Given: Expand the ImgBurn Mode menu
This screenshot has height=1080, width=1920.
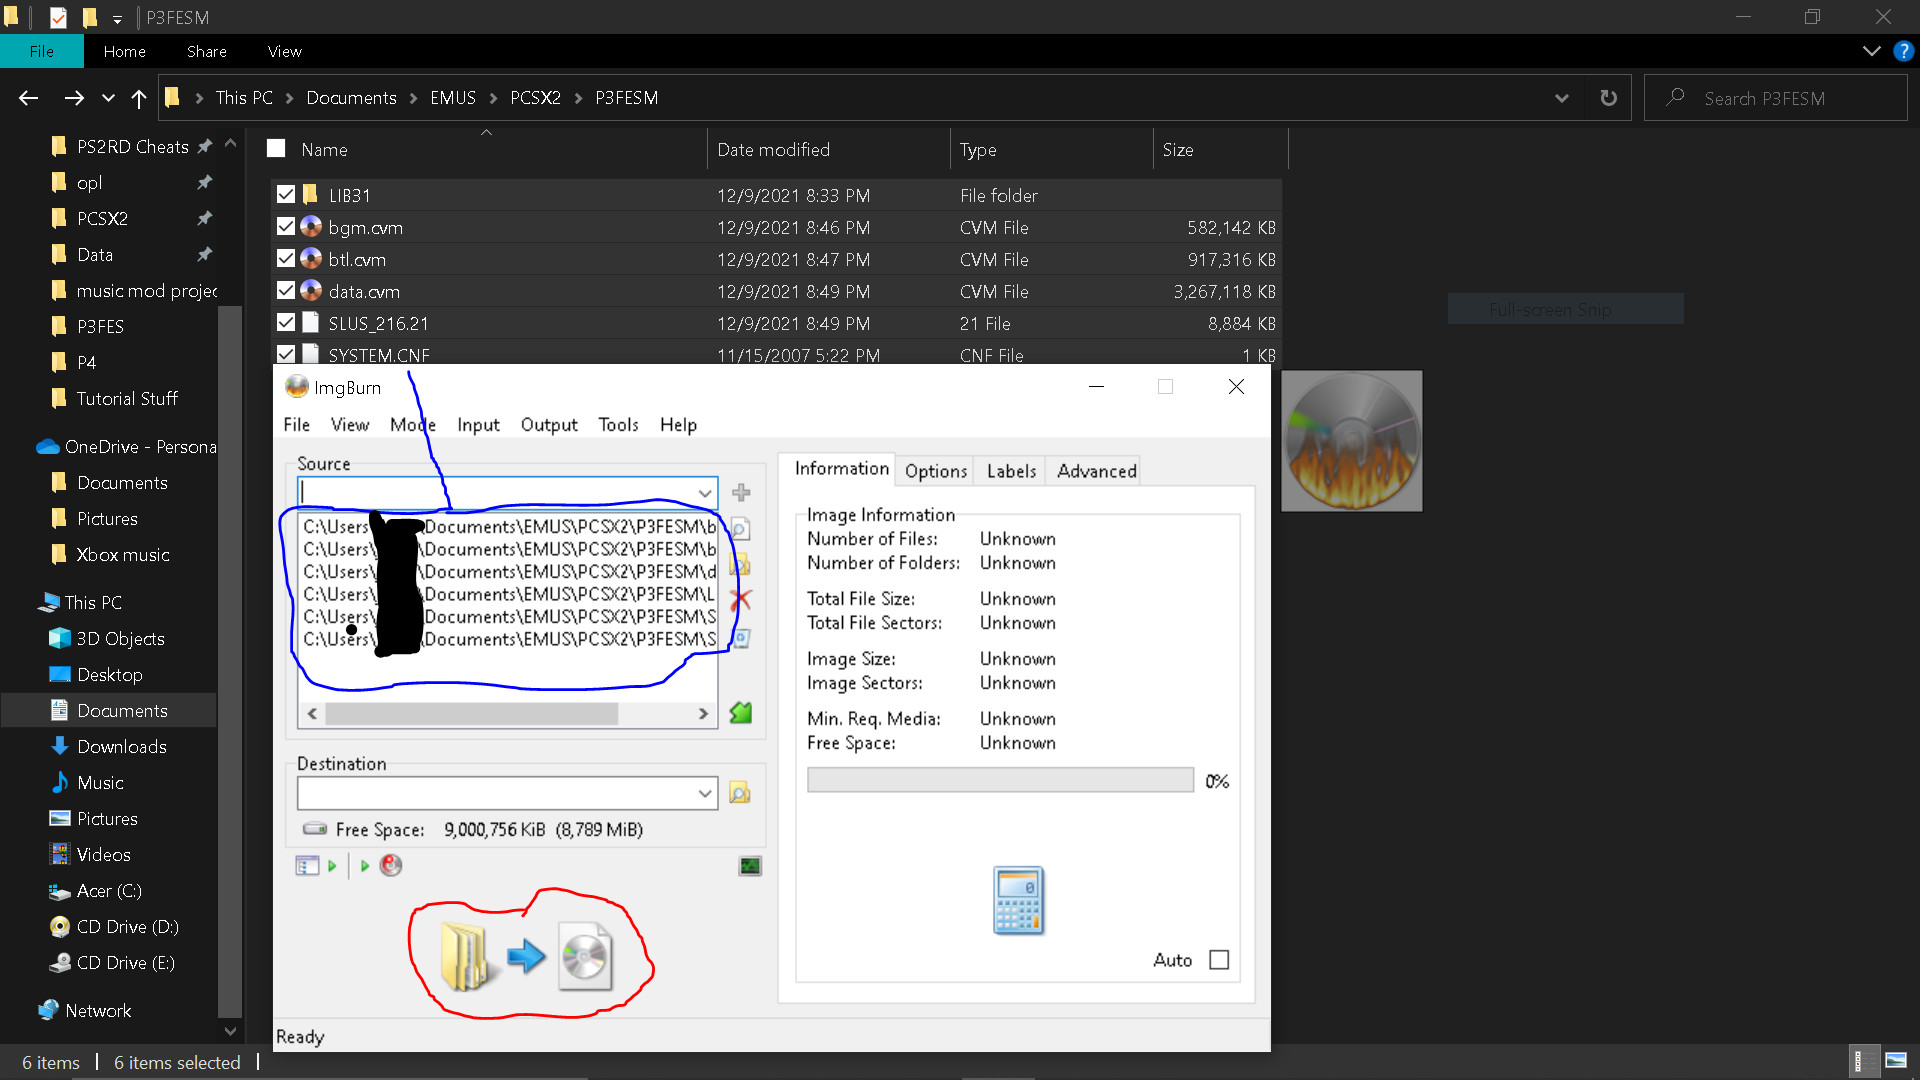Looking at the screenshot, I should coord(413,423).
